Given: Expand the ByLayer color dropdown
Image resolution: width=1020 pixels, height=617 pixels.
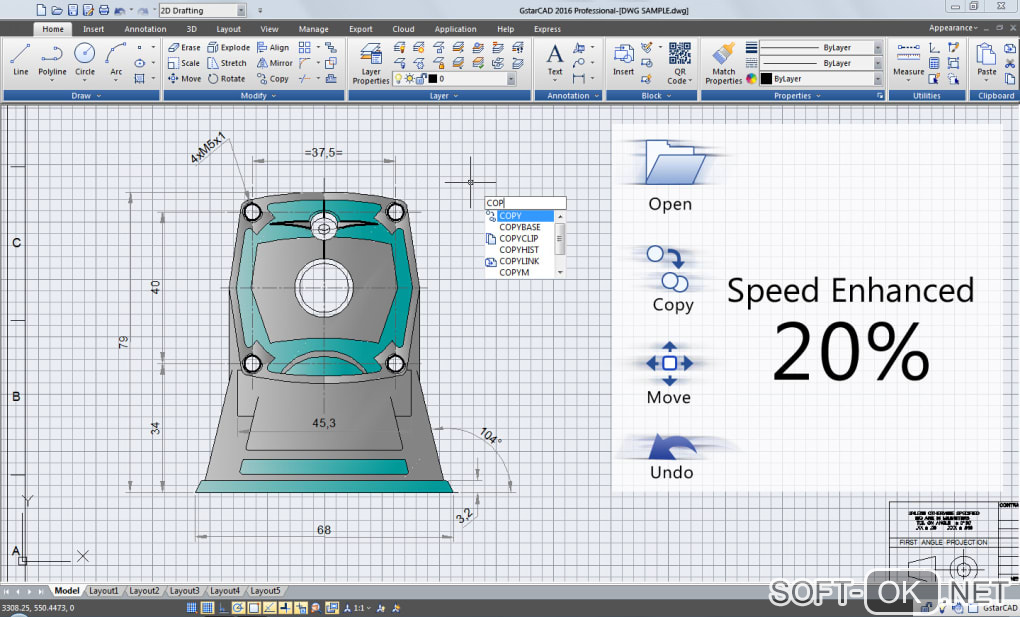Looking at the screenshot, I should [x=878, y=78].
